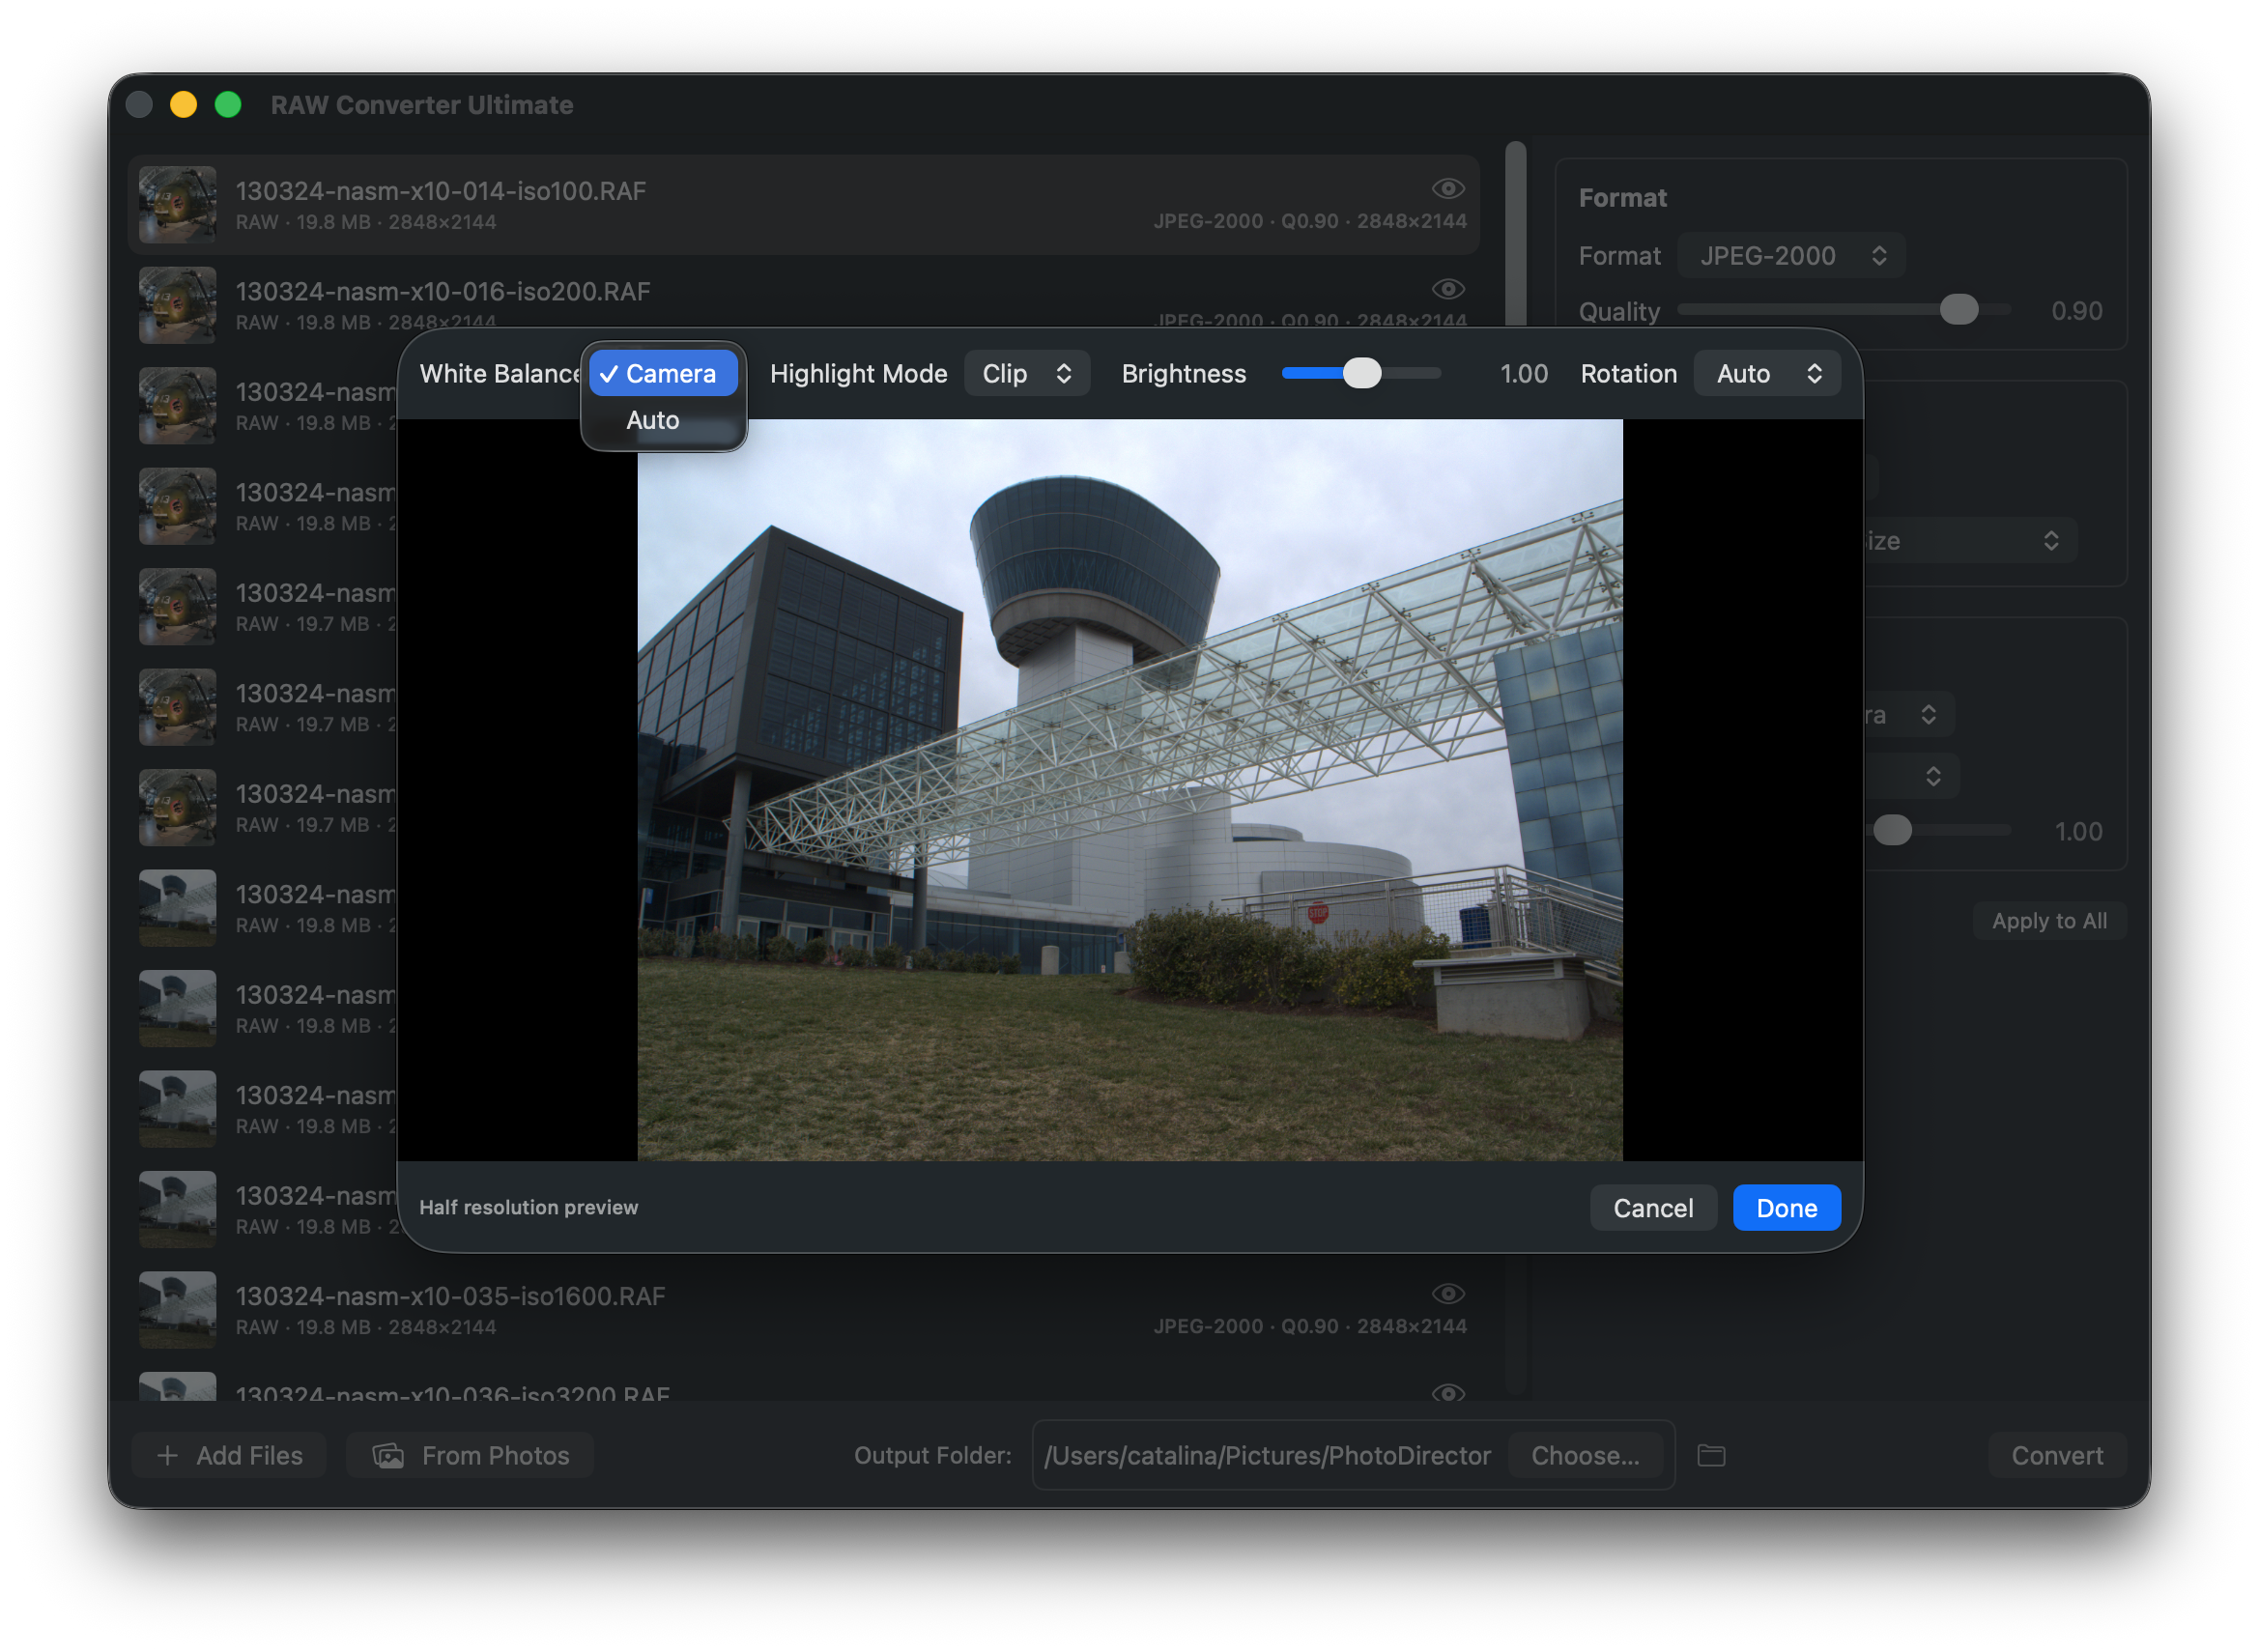2259x1652 pixels.
Task: Click the building preview image
Action: coord(1130,790)
